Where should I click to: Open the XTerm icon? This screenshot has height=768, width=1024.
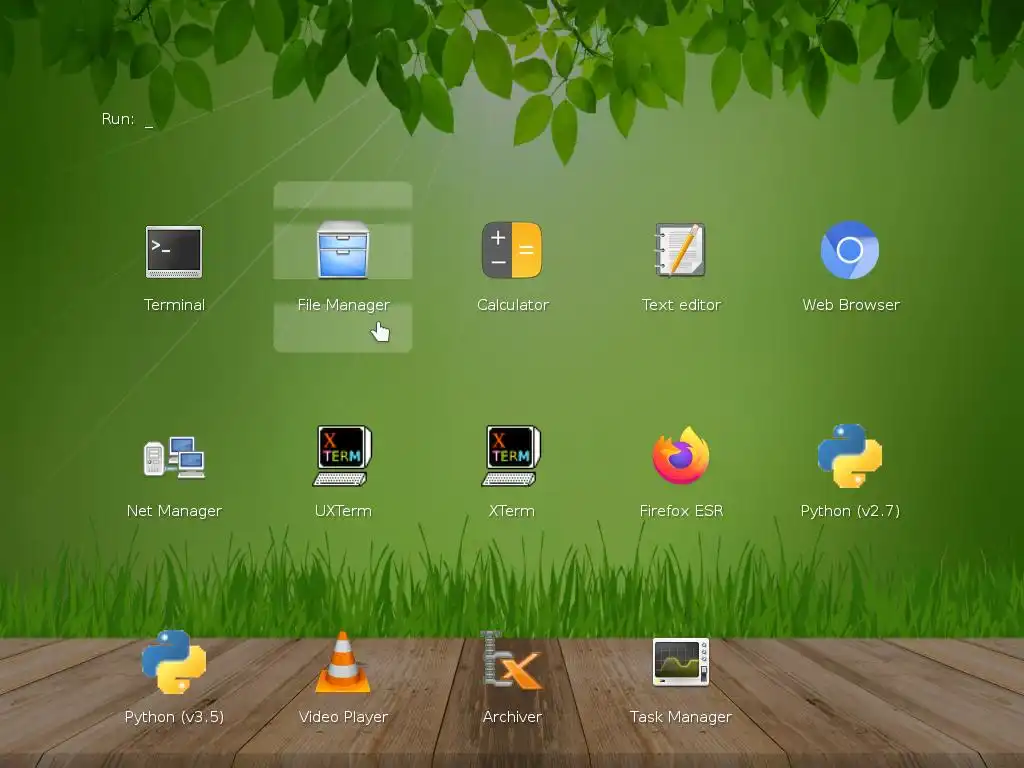click(x=512, y=456)
